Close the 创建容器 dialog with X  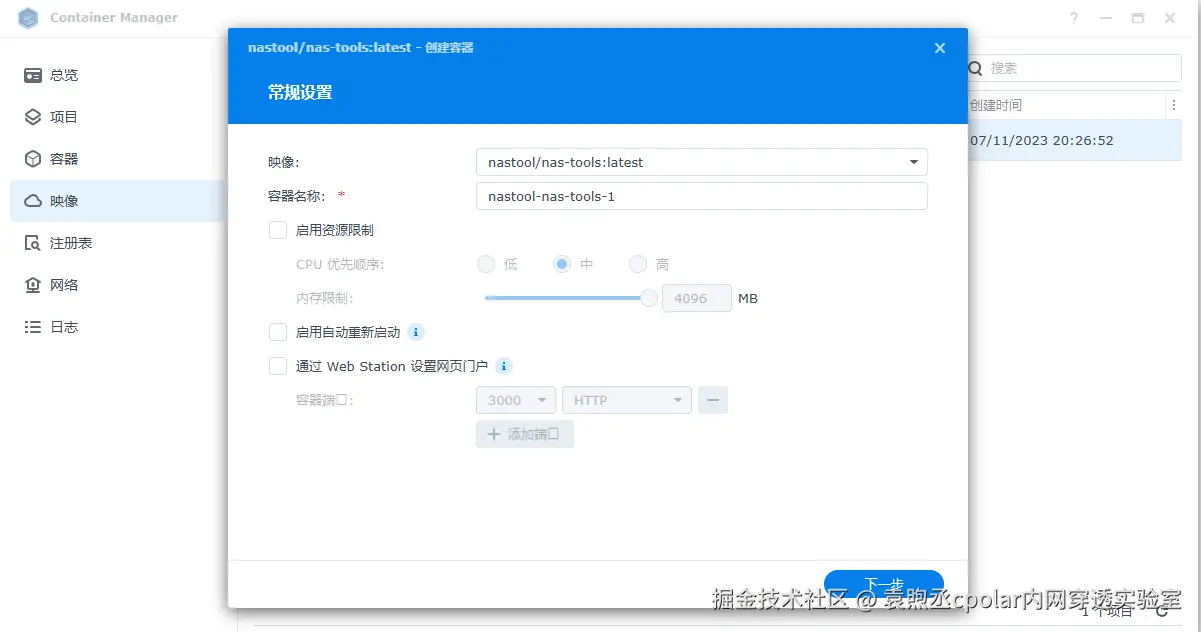click(939, 48)
